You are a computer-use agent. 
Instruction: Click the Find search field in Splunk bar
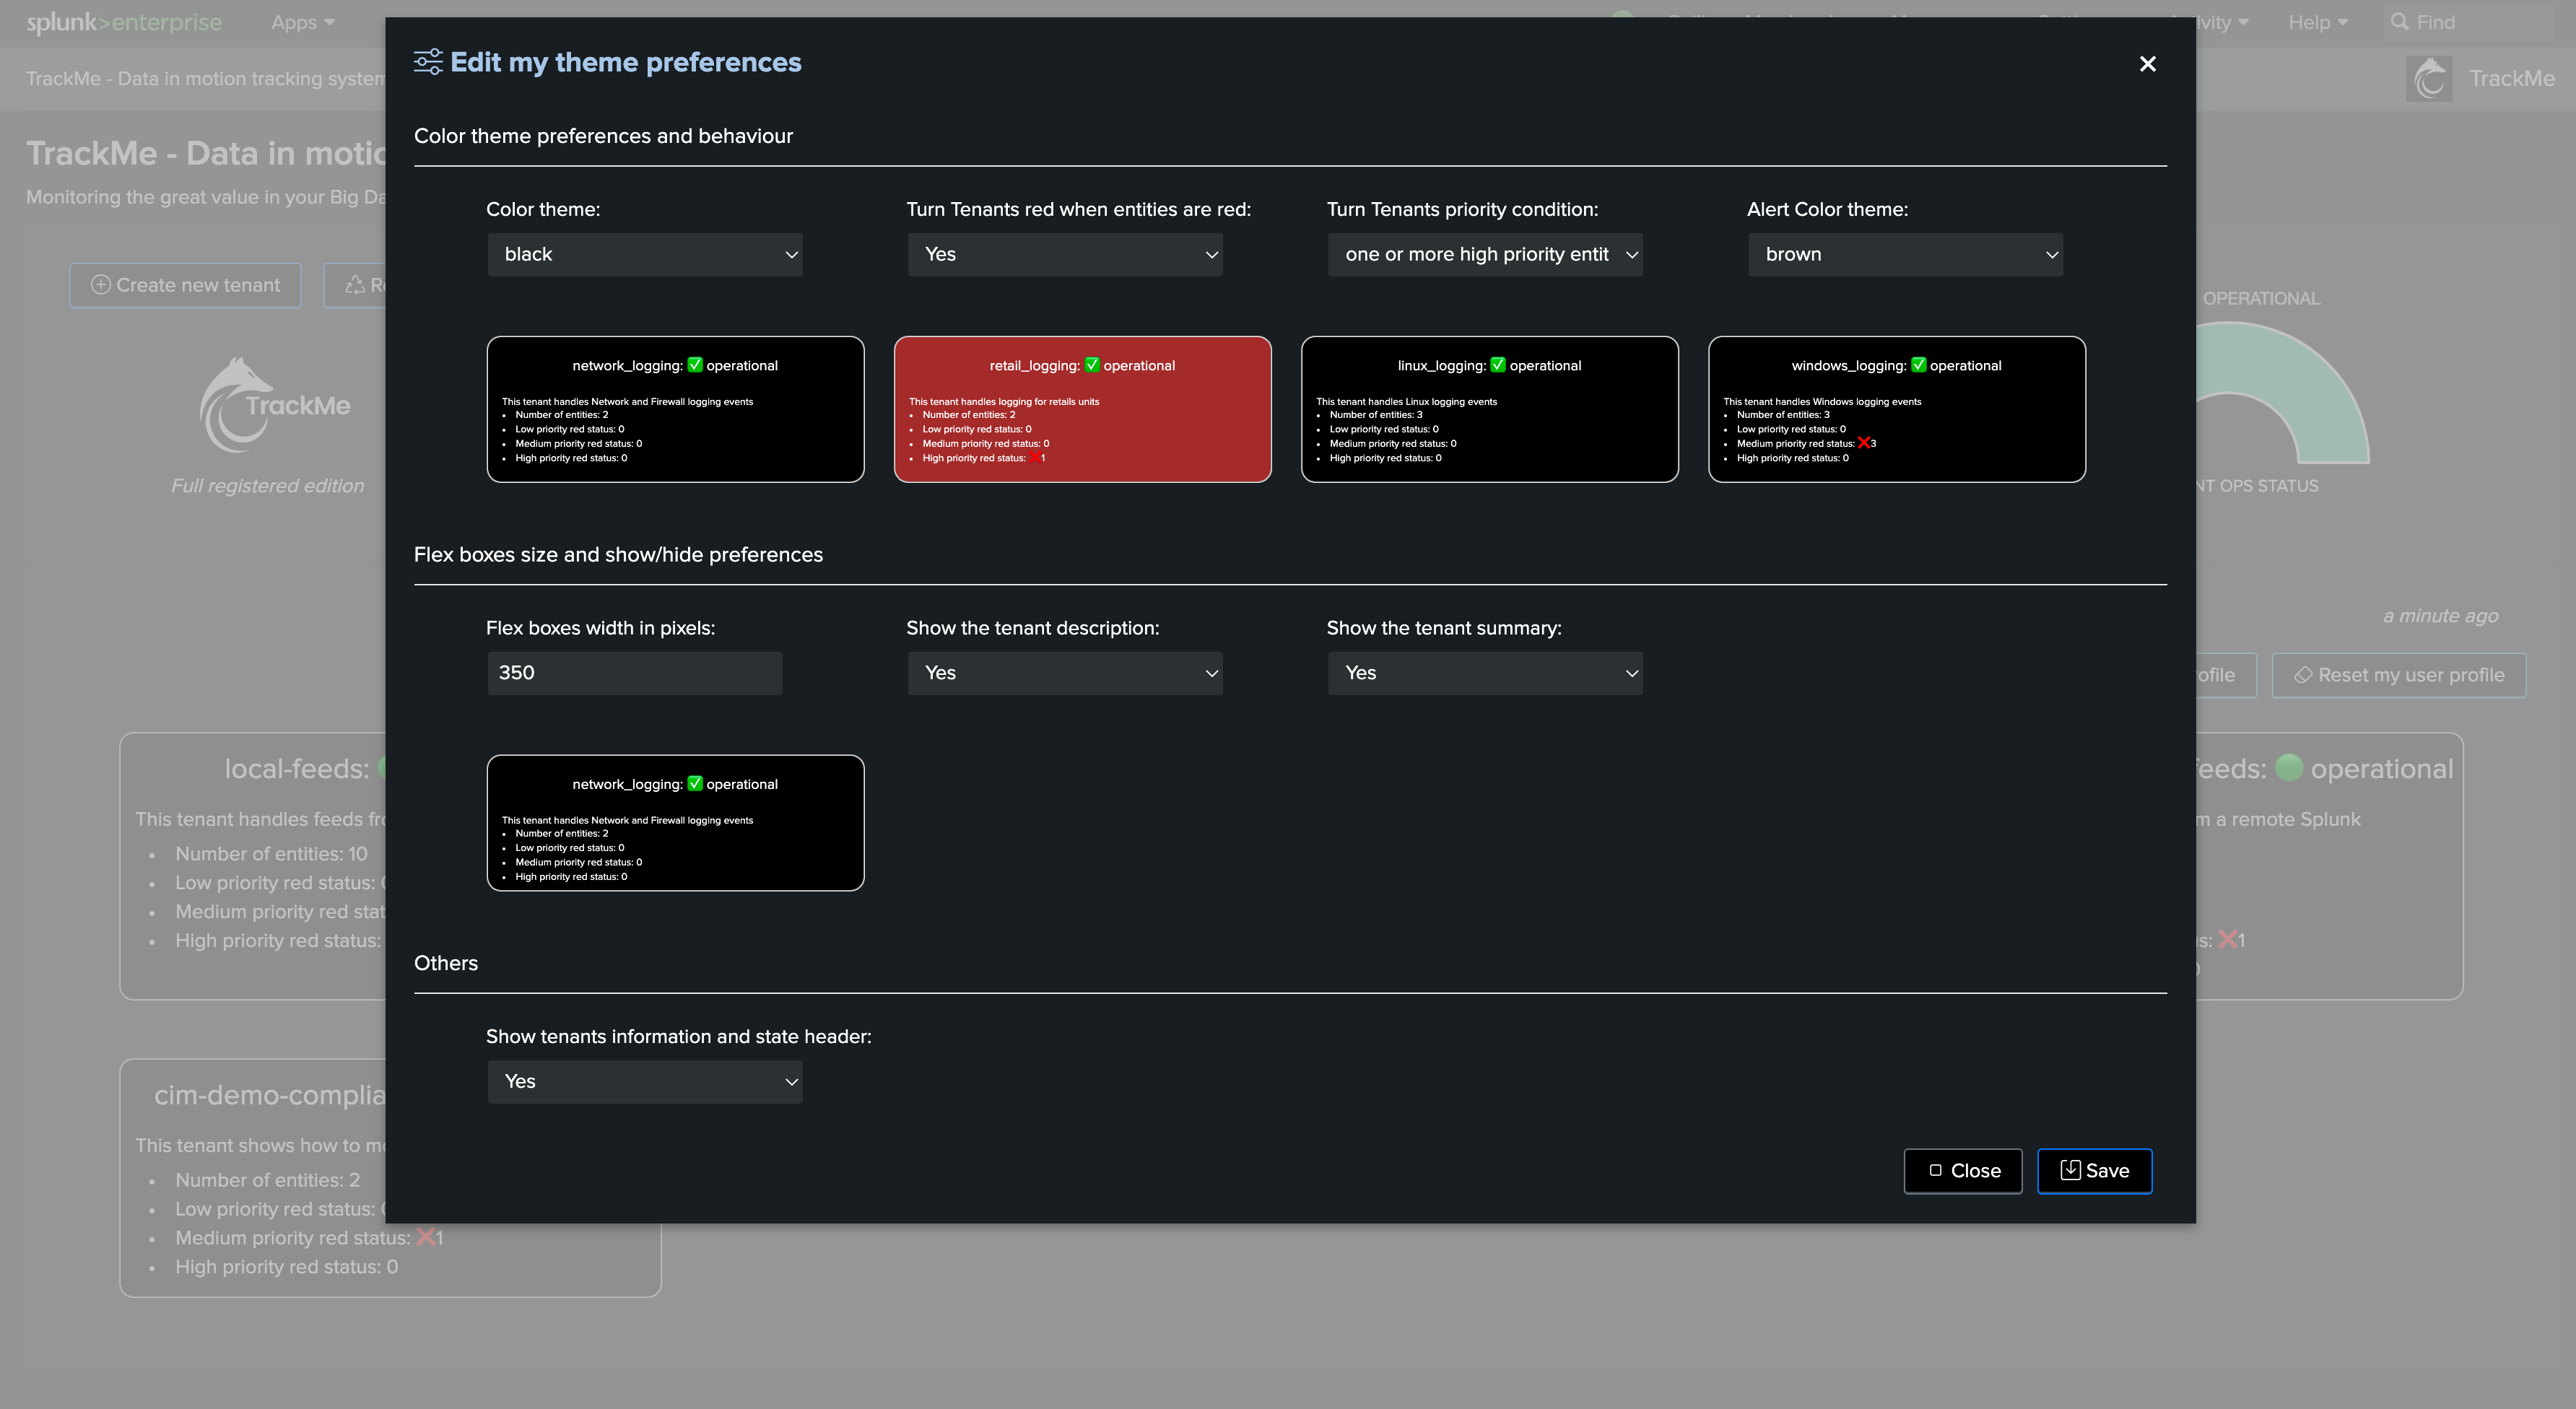(x=2468, y=22)
